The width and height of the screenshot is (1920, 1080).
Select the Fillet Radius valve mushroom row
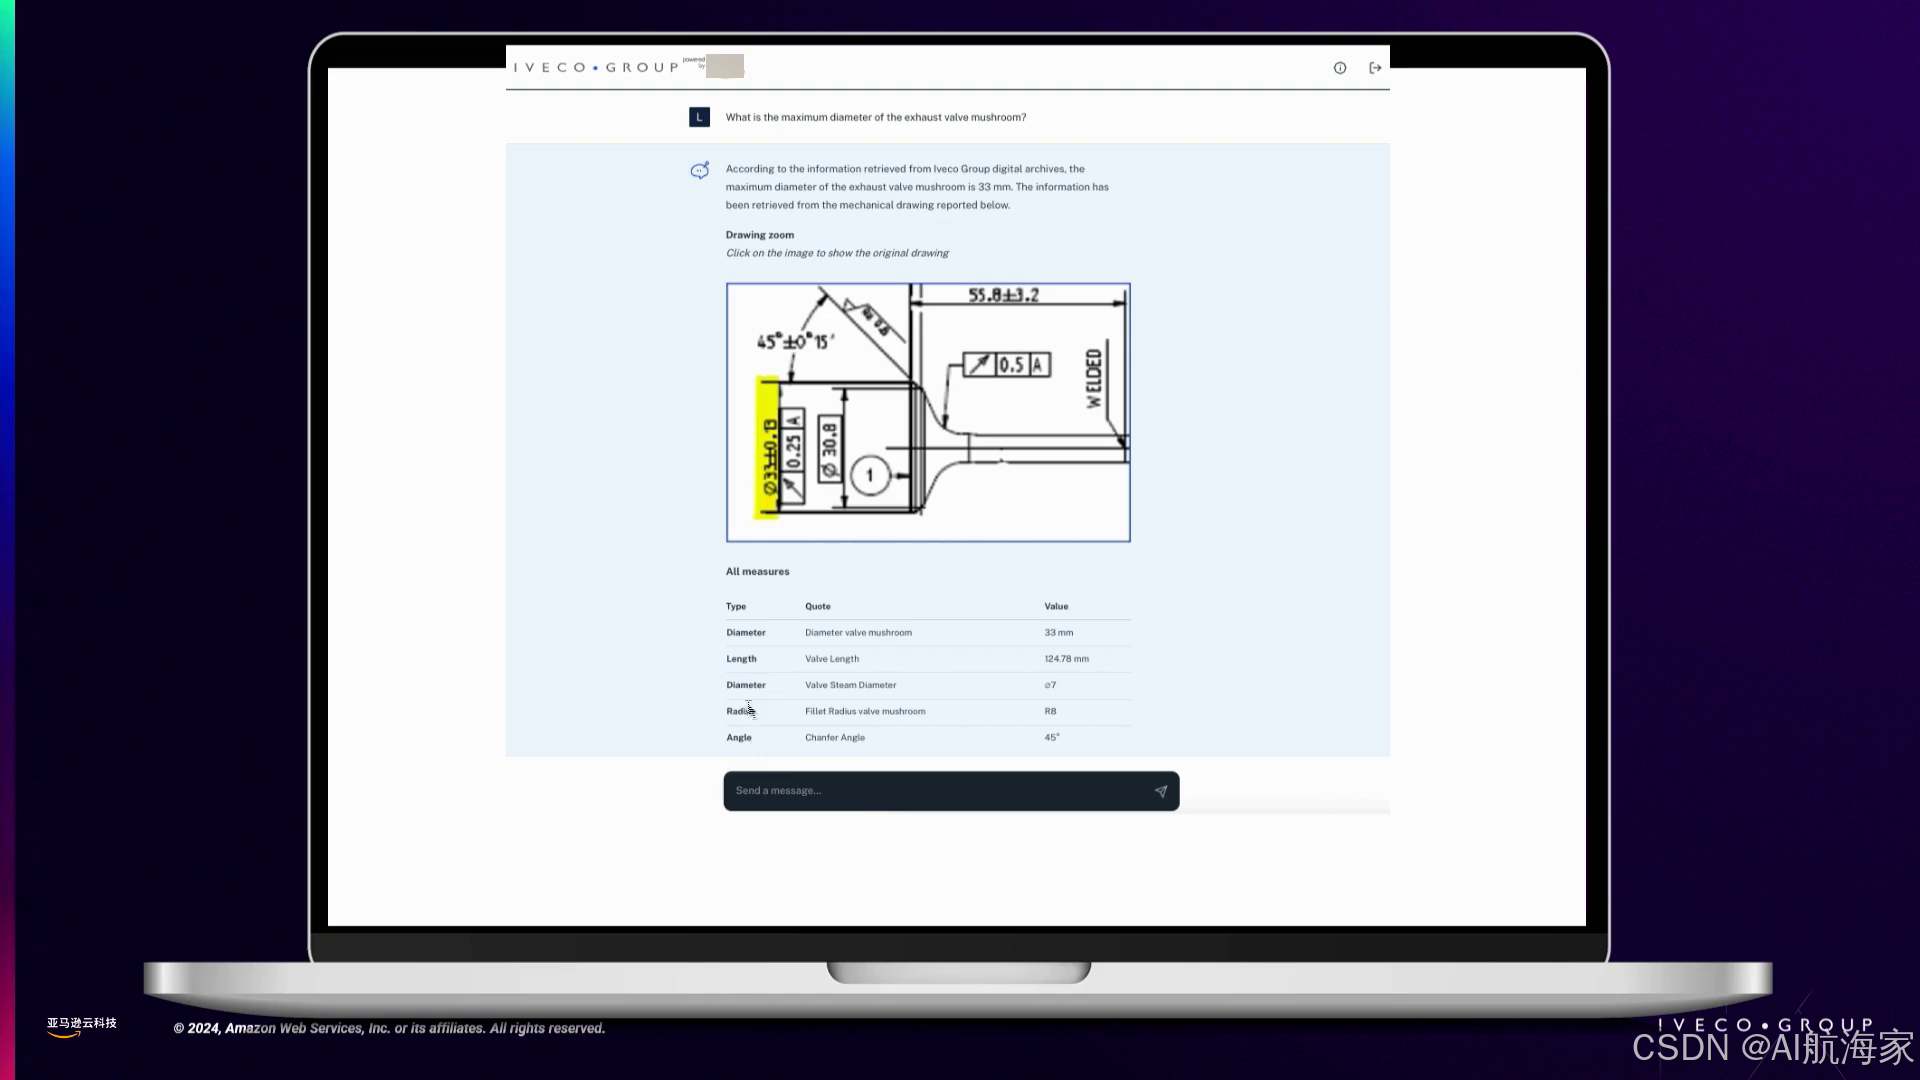point(865,711)
